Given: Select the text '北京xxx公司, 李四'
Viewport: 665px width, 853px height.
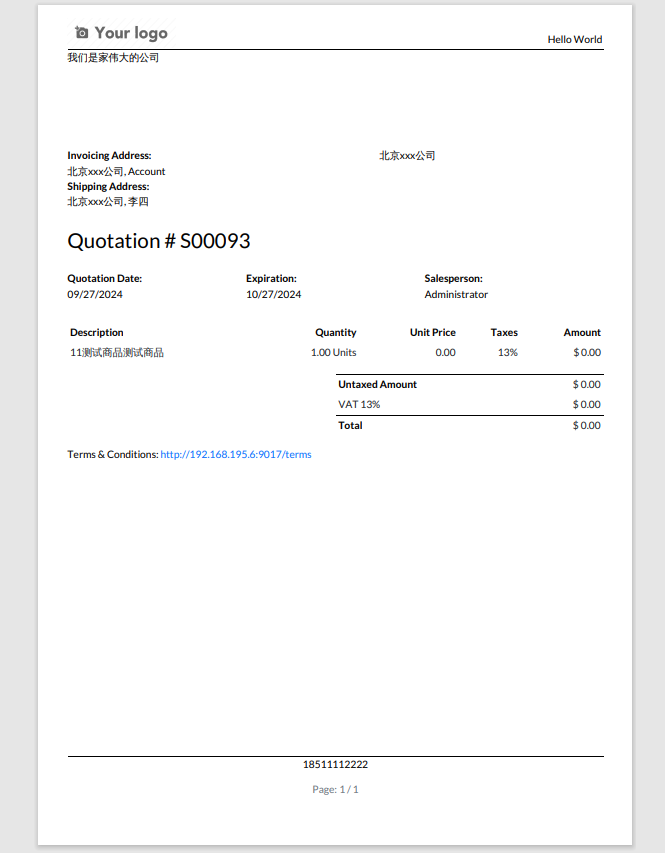Looking at the screenshot, I should [108, 202].
